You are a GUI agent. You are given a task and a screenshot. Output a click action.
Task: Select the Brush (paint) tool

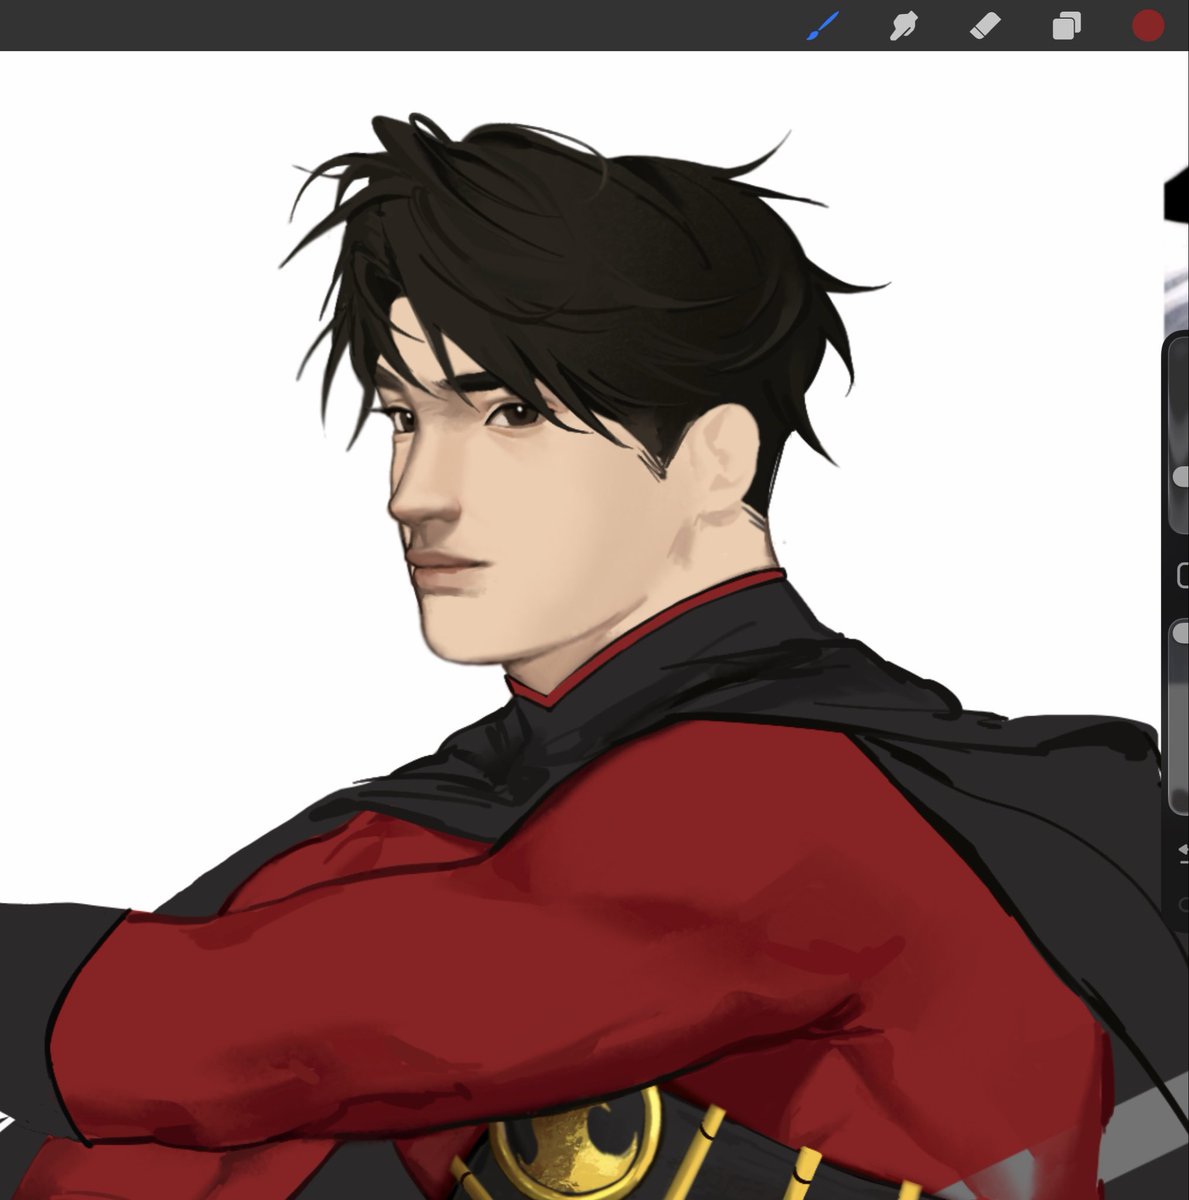point(823,26)
